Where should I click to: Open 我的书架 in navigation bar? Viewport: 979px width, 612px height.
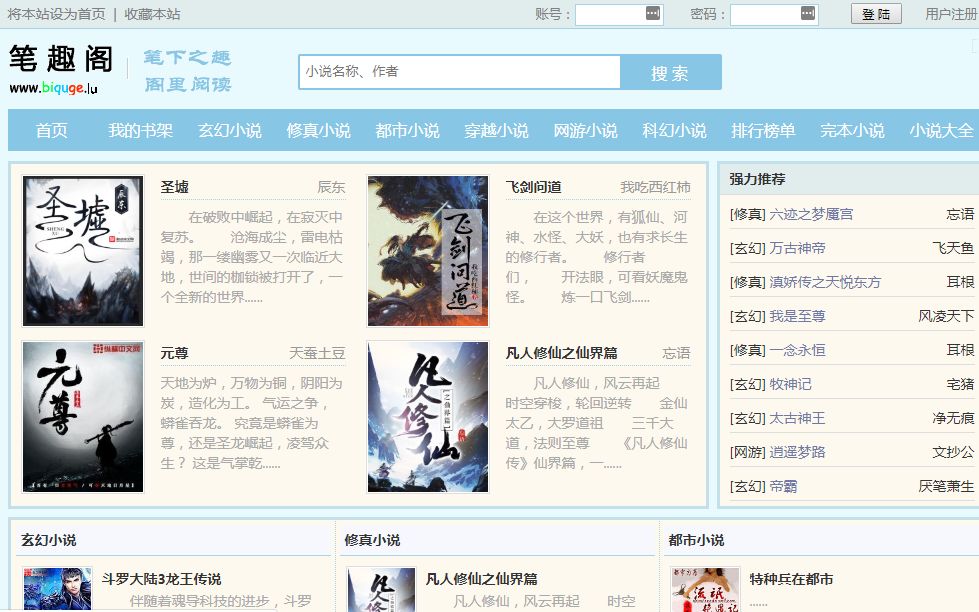140,131
